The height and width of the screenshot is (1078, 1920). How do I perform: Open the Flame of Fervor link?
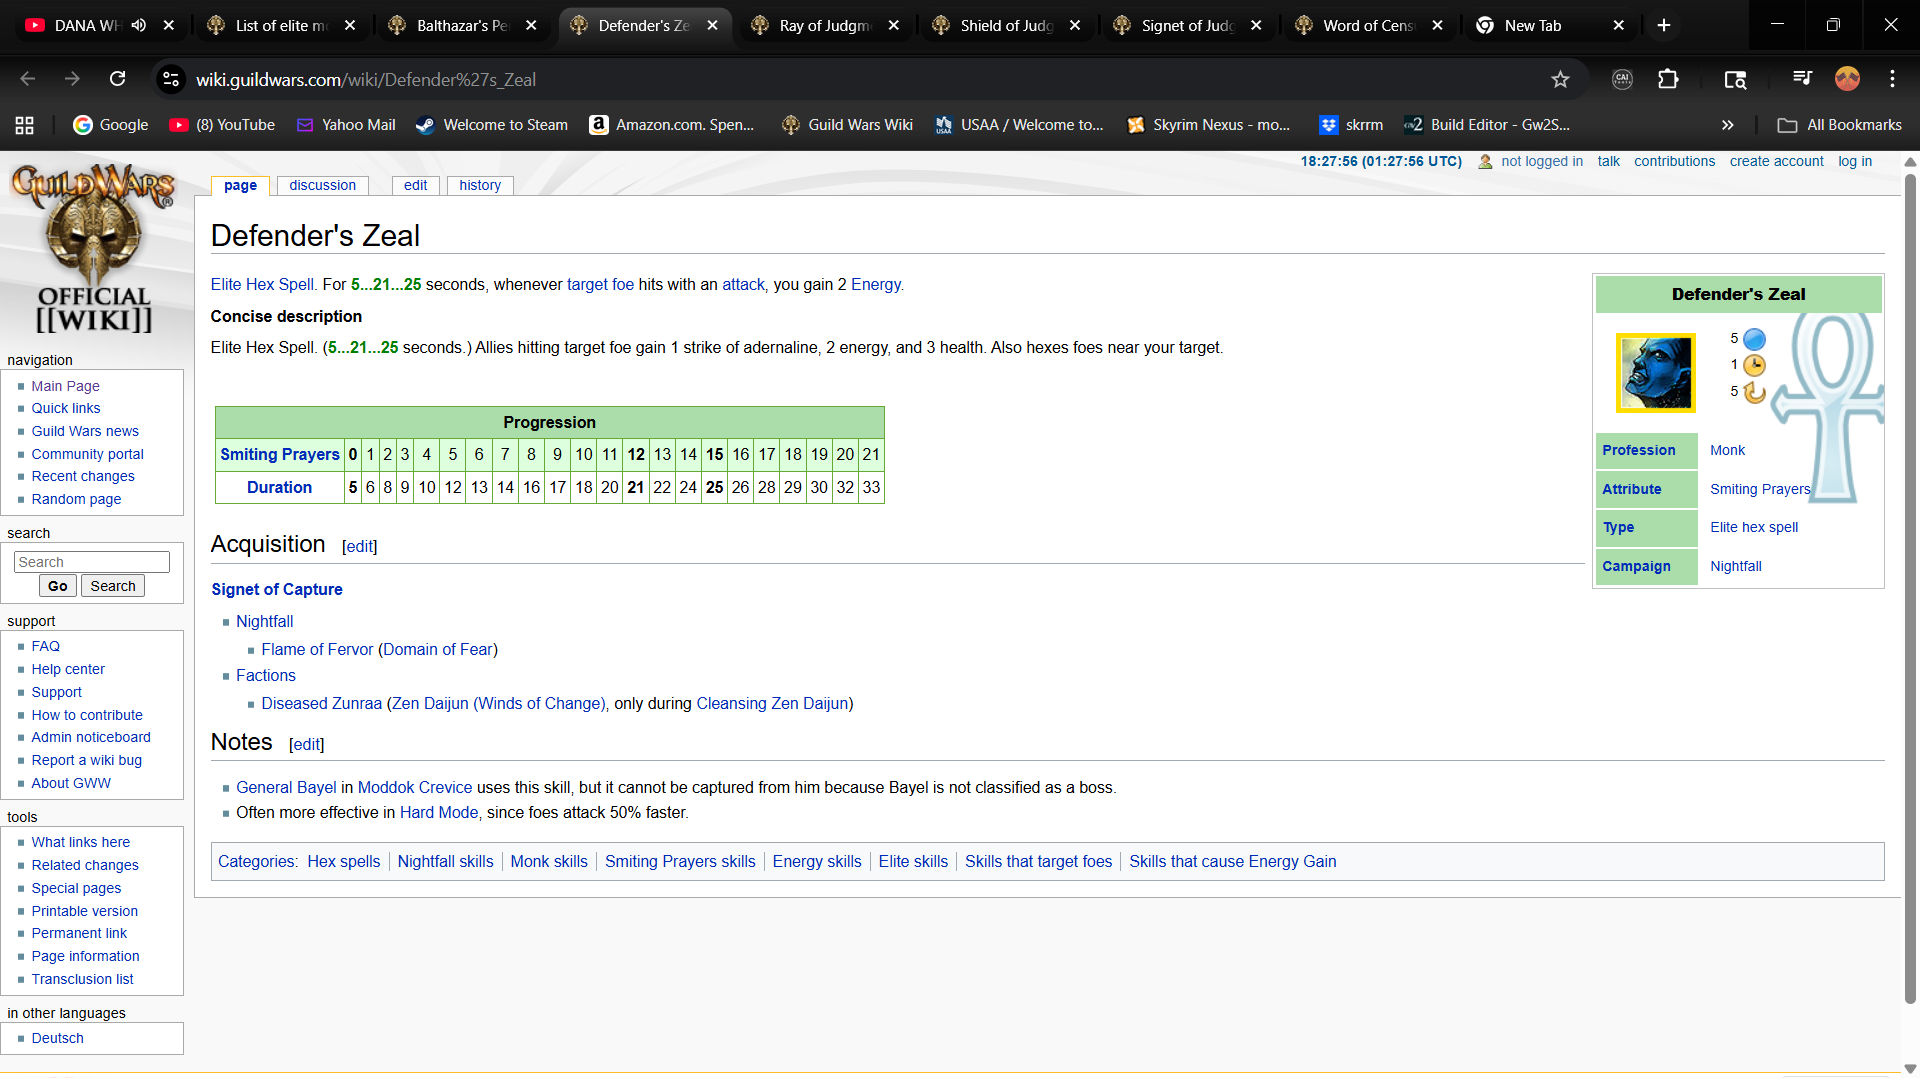[317, 649]
